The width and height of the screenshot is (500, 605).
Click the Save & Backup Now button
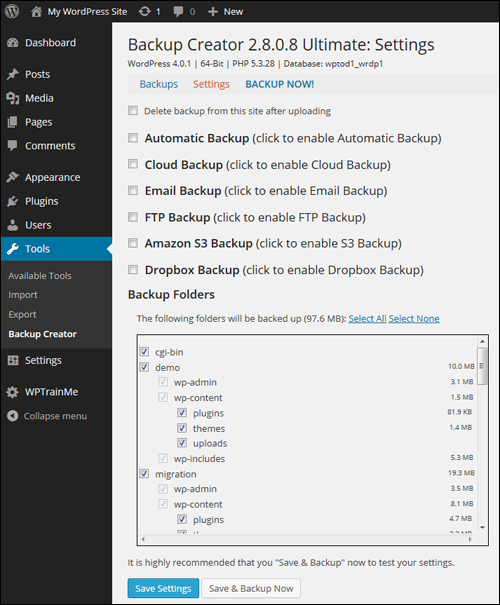pyautogui.click(x=251, y=588)
